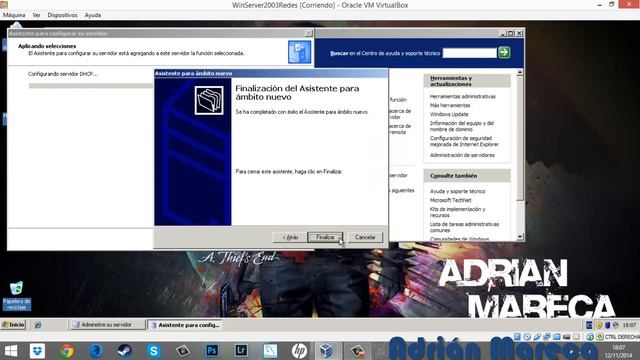This screenshot has height=360, width=640.
Task: Launch Internet Explorer from guest quick launch
Action: [38, 325]
